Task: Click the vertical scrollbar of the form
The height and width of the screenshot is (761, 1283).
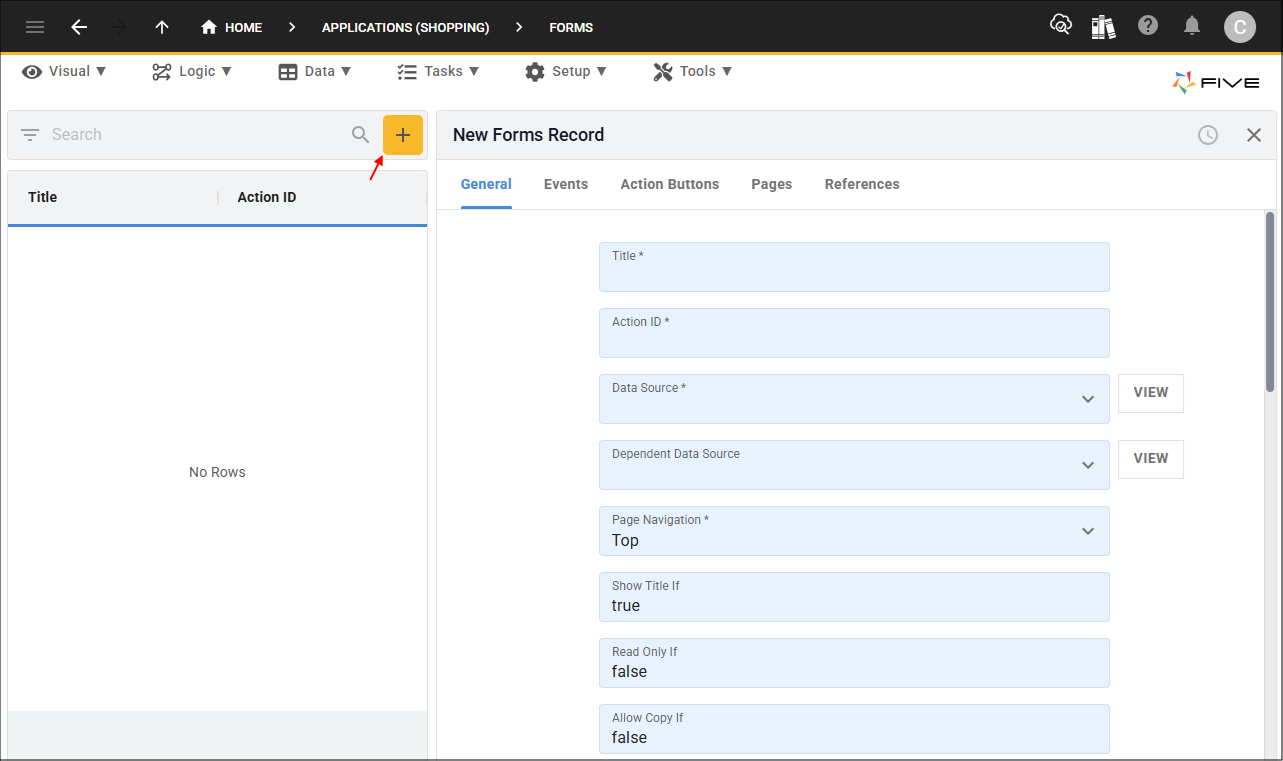Action: coord(1270,300)
